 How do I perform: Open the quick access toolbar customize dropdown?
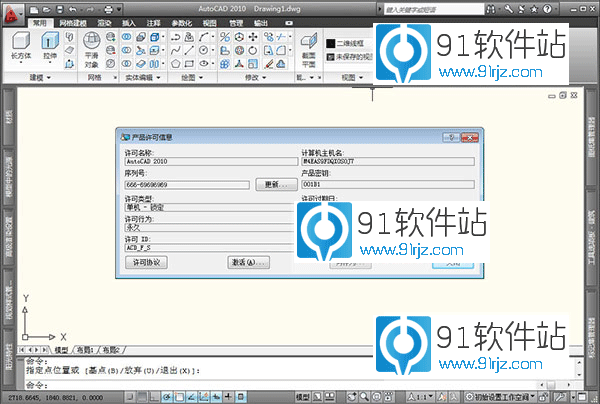click(119, 9)
